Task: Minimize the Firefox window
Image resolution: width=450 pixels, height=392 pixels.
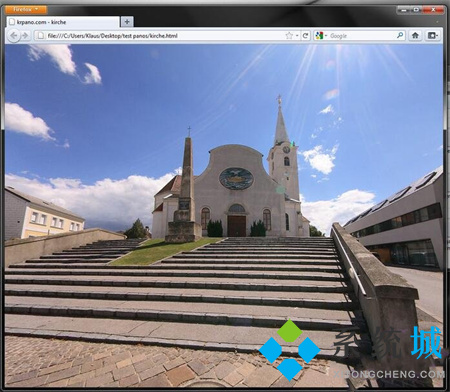Action: (404, 10)
